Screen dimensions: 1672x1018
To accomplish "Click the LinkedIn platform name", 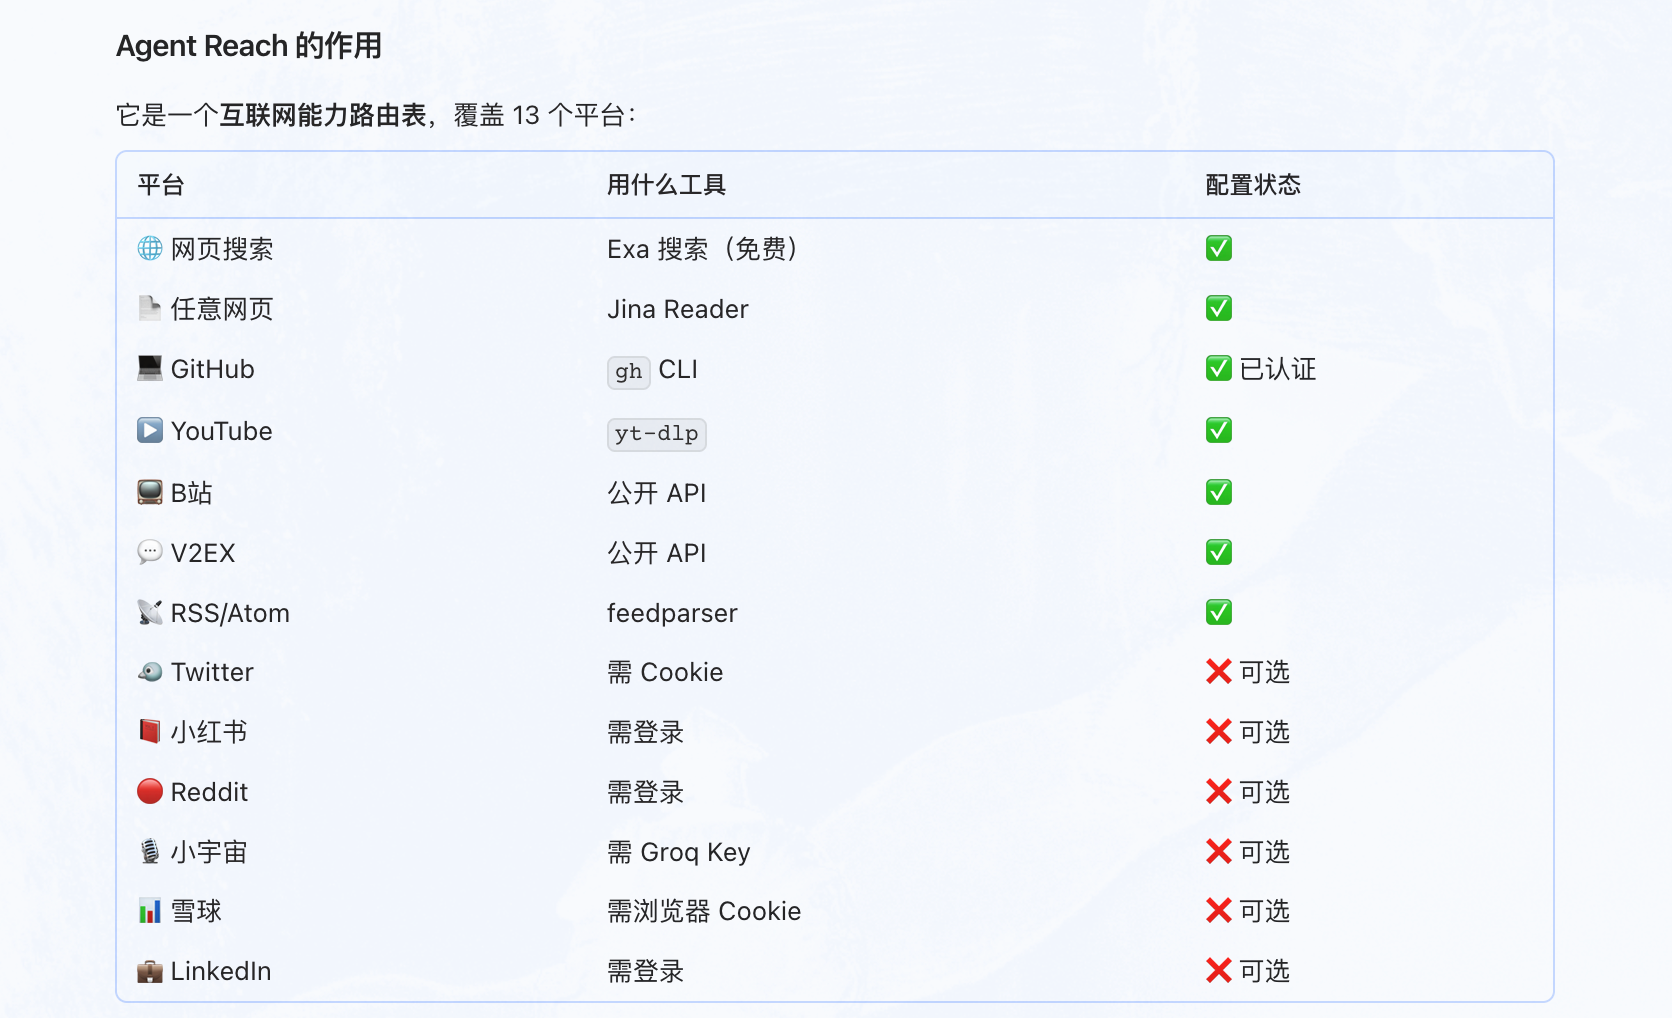I will (x=221, y=971).
